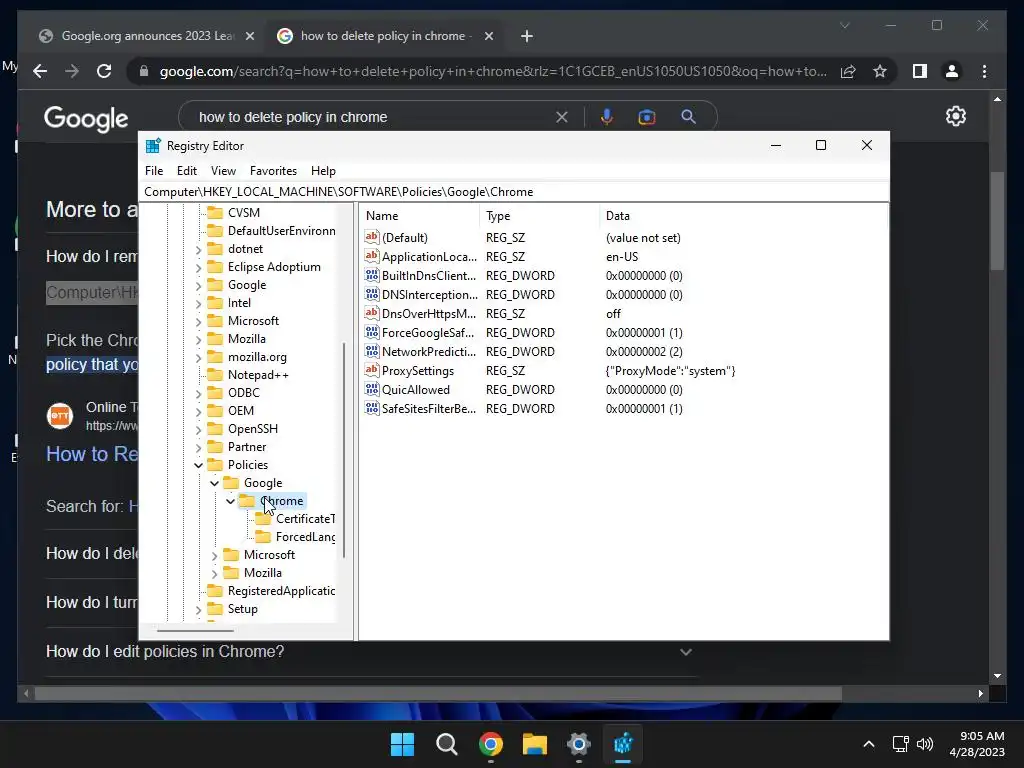Select the QuicAllowed value
The image size is (1024, 768).
[x=416, y=390]
